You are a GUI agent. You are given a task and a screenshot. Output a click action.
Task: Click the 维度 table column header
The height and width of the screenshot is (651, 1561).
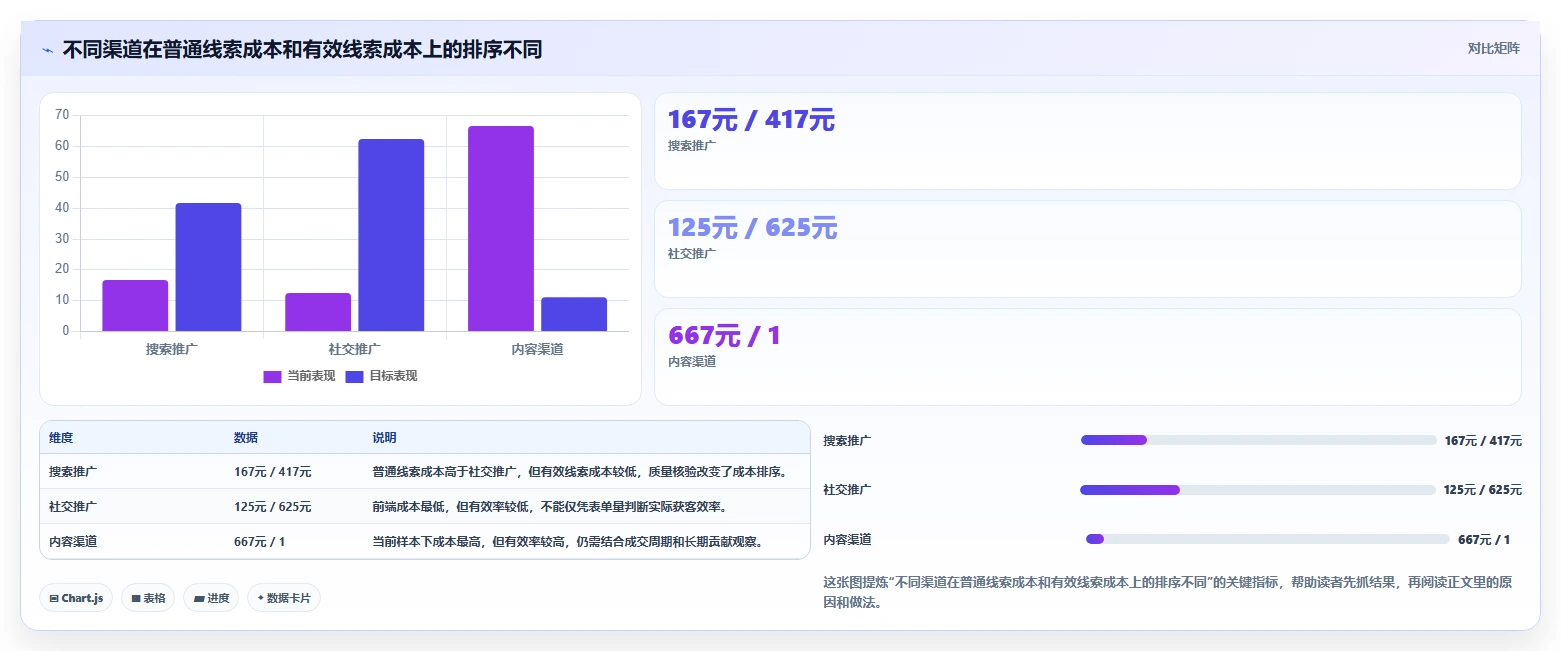pos(61,438)
